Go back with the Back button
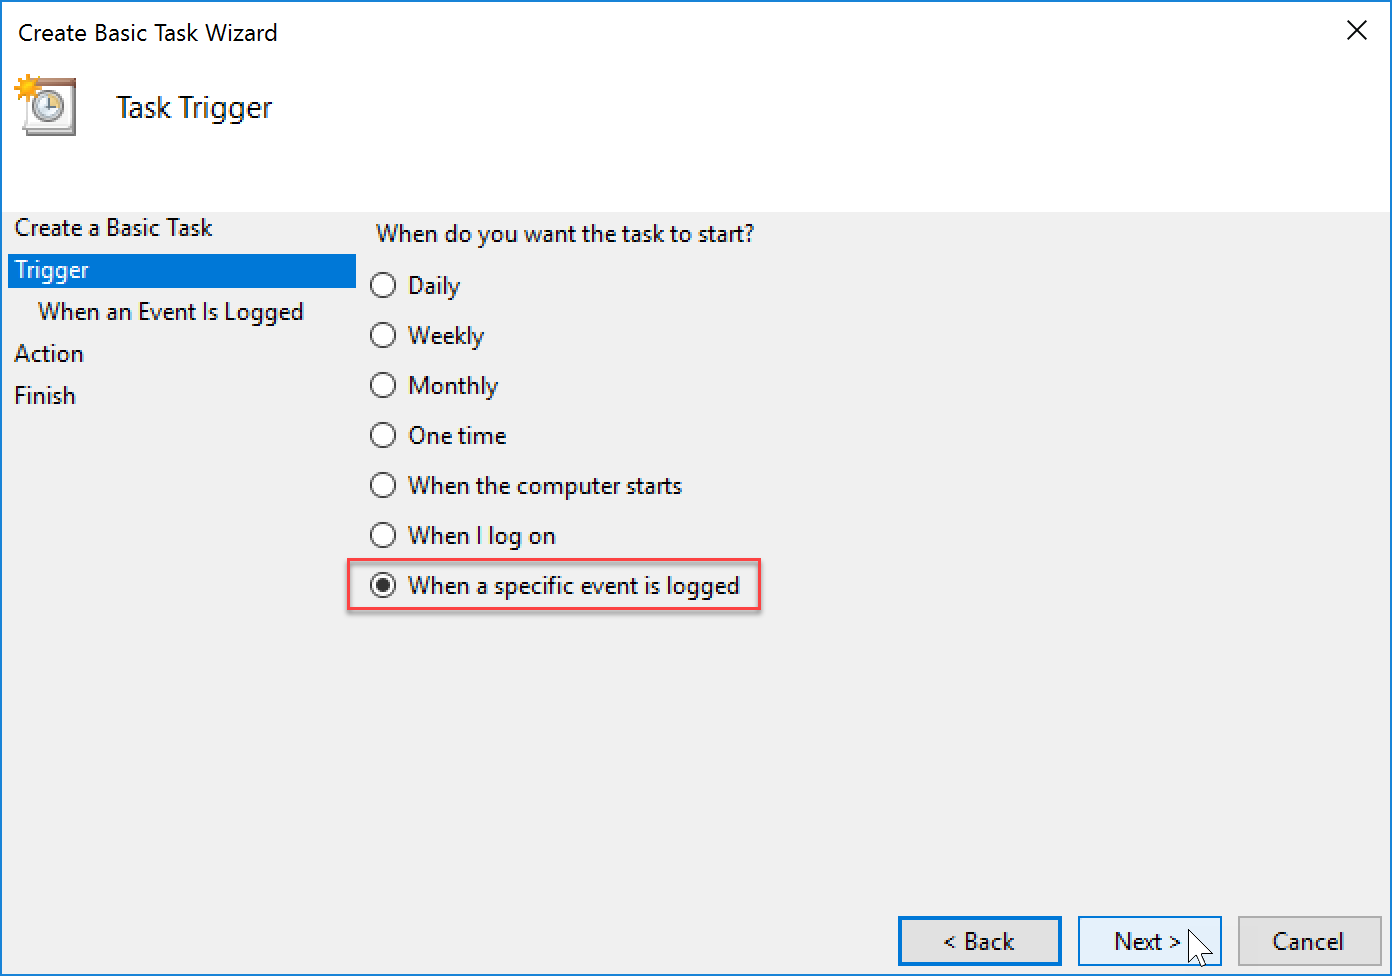This screenshot has height=976, width=1392. (980, 941)
